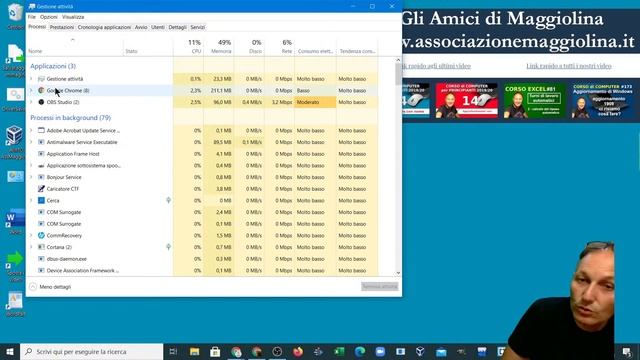The width and height of the screenshot is (640, 360).
Task: Open the Recycle Bin desktop icon
Action: click(15, 12)
